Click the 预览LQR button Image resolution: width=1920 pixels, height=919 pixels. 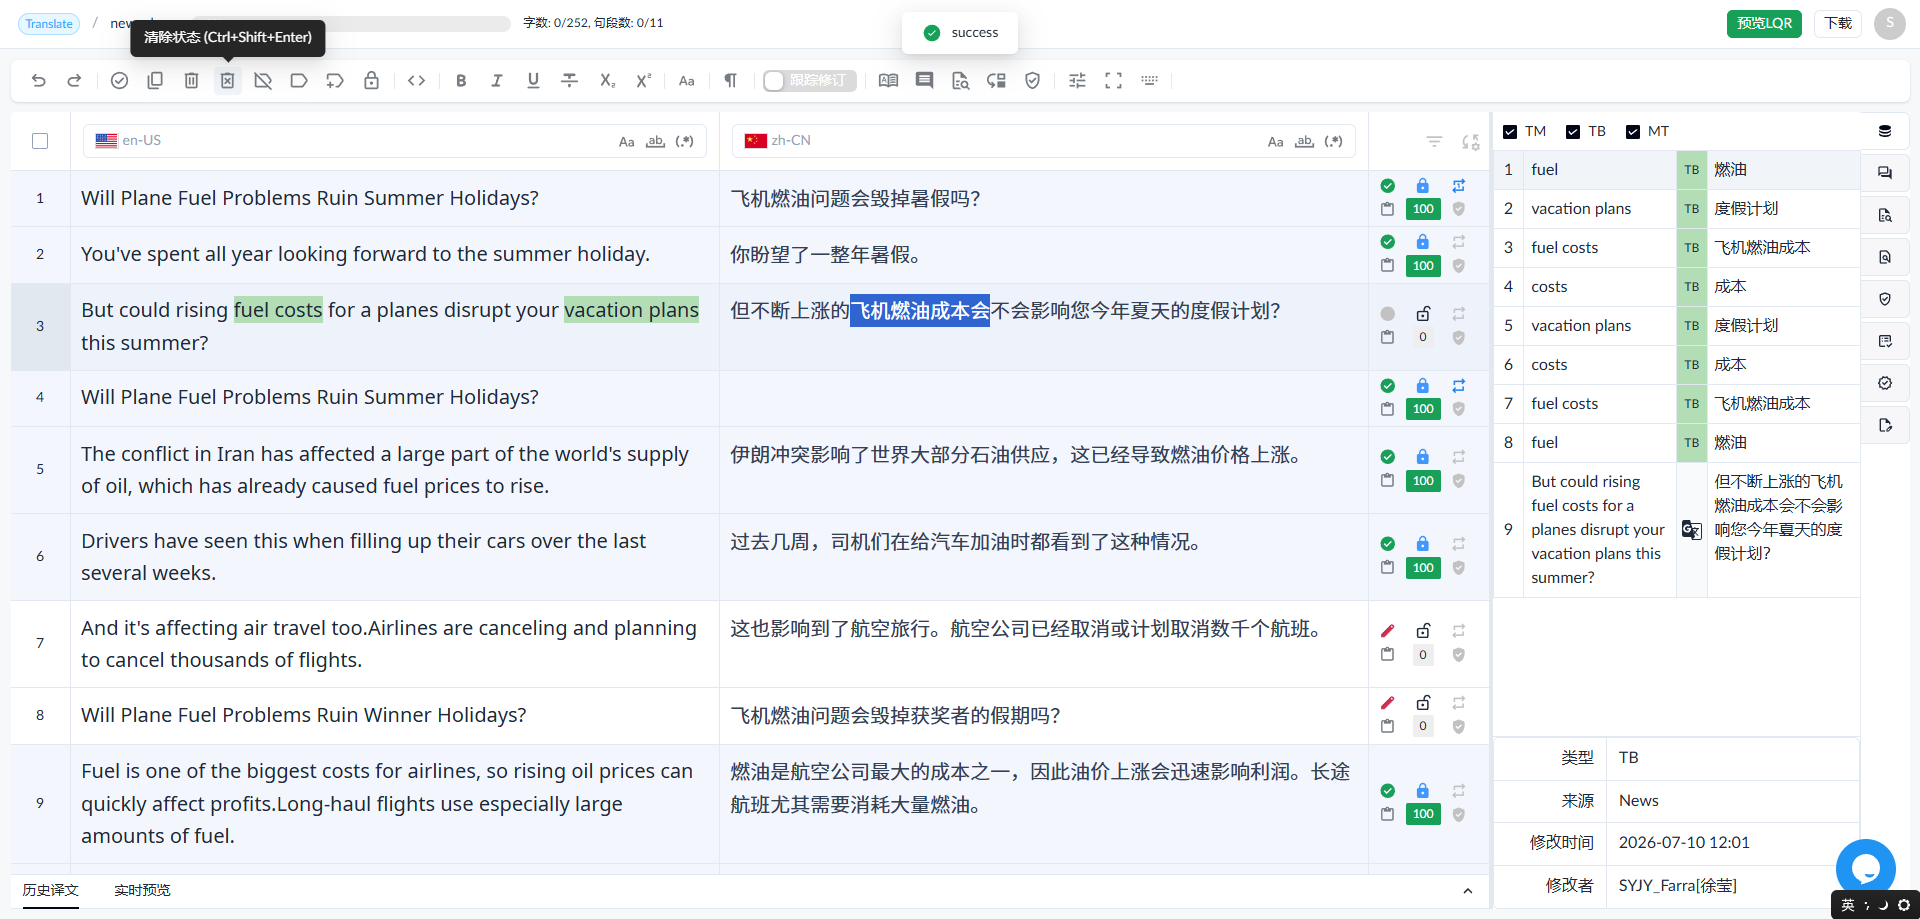pyautogui.click(x=1764, y=23)
